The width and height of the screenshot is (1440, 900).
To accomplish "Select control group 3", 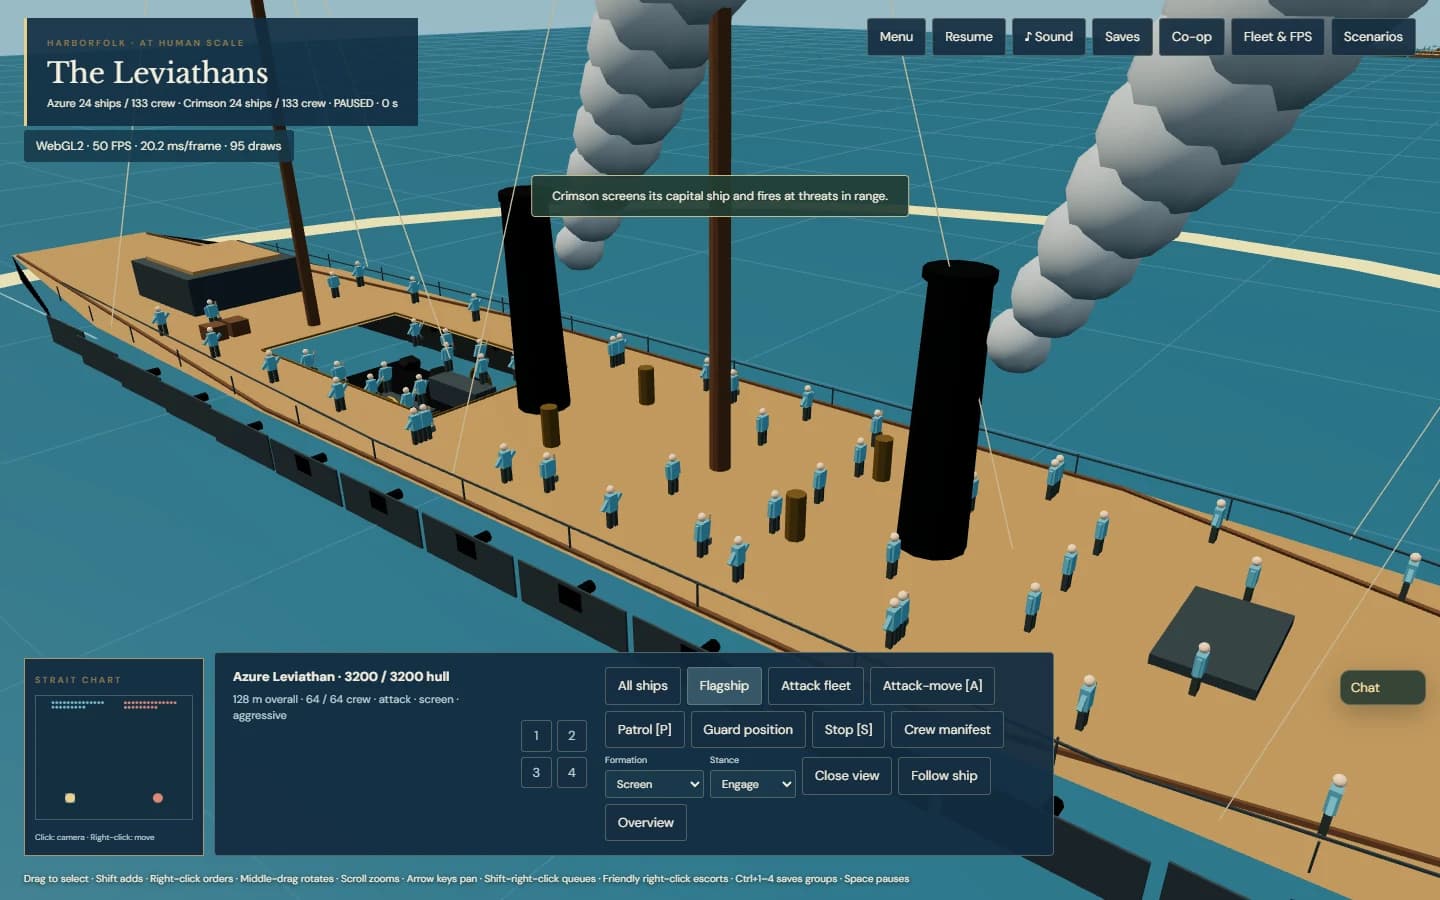I will tap(536, 773).
